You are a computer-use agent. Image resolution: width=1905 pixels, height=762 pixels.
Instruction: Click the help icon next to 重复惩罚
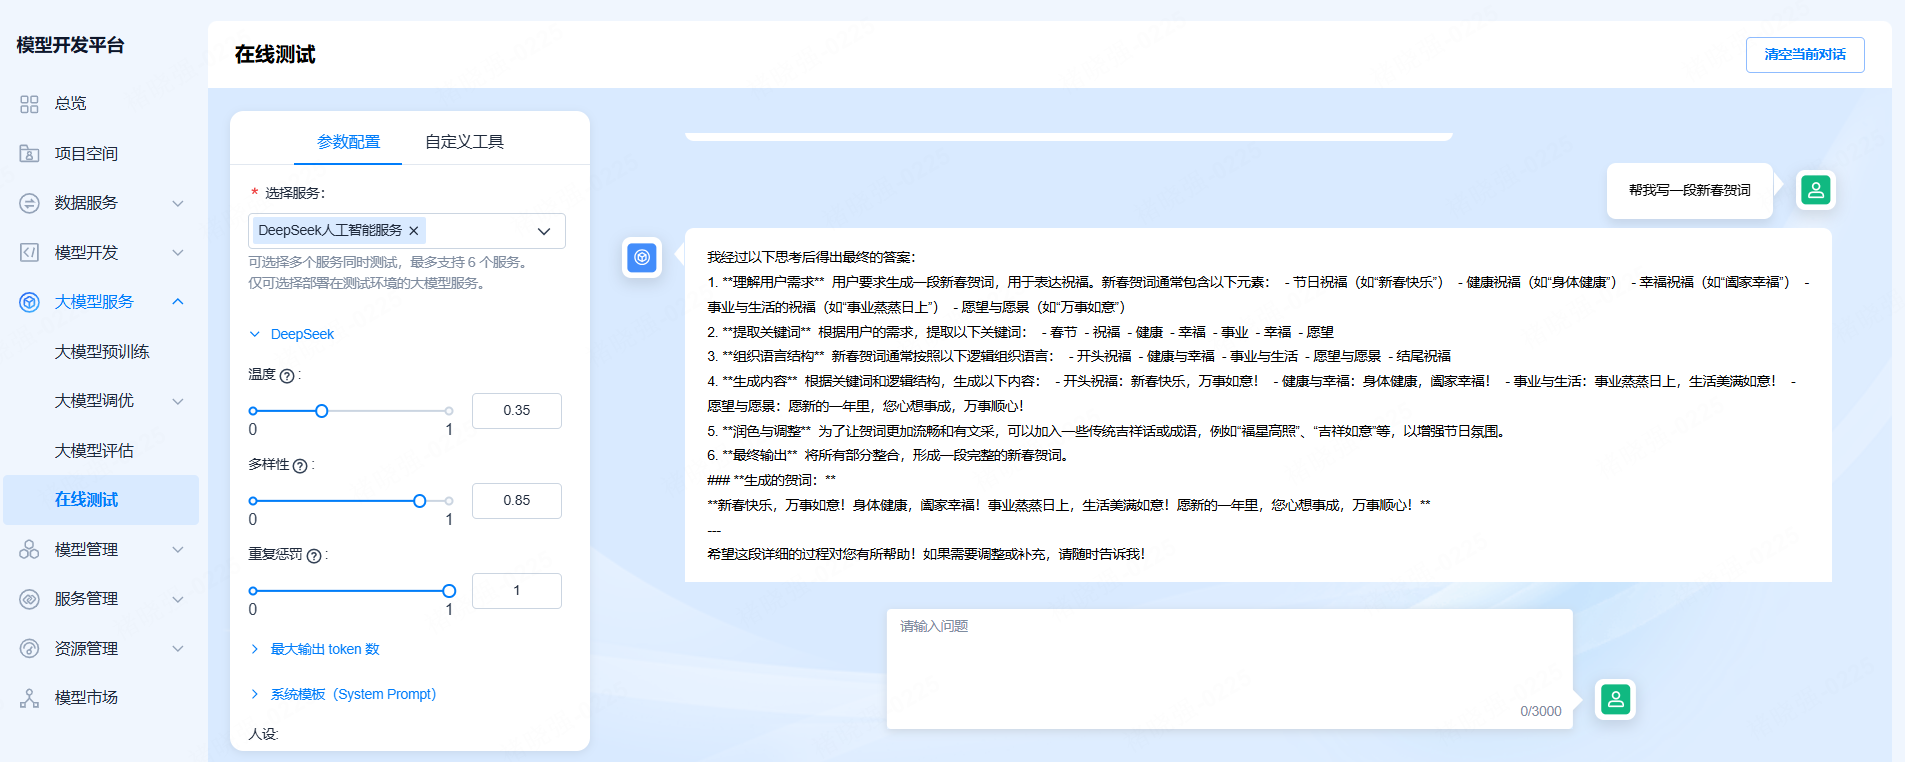(x=314, y=556)
